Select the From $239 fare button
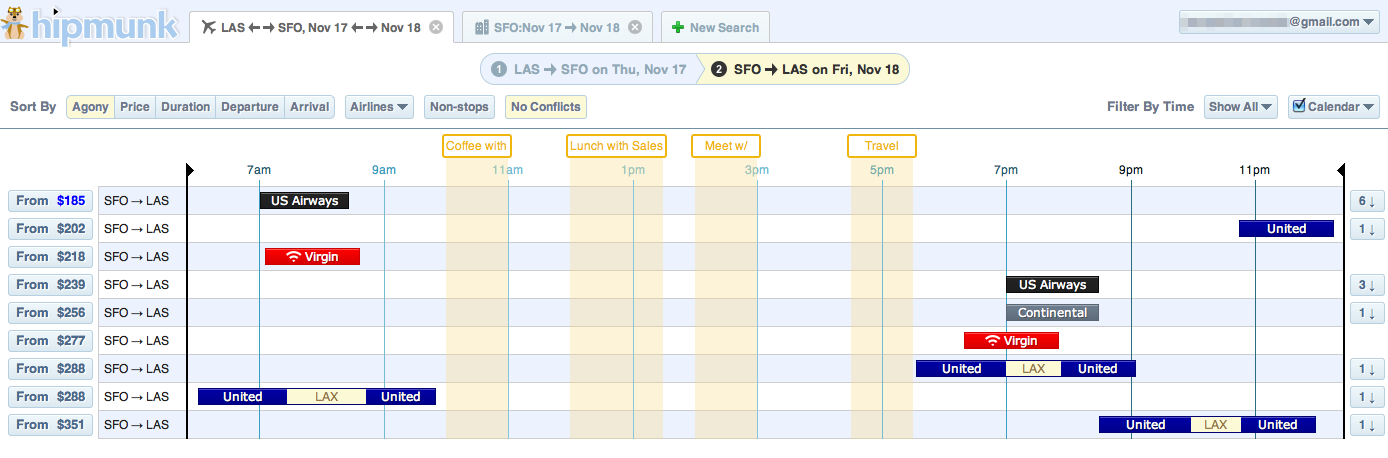The width and height of the screenshot is (1388, 458). [51, 285]
